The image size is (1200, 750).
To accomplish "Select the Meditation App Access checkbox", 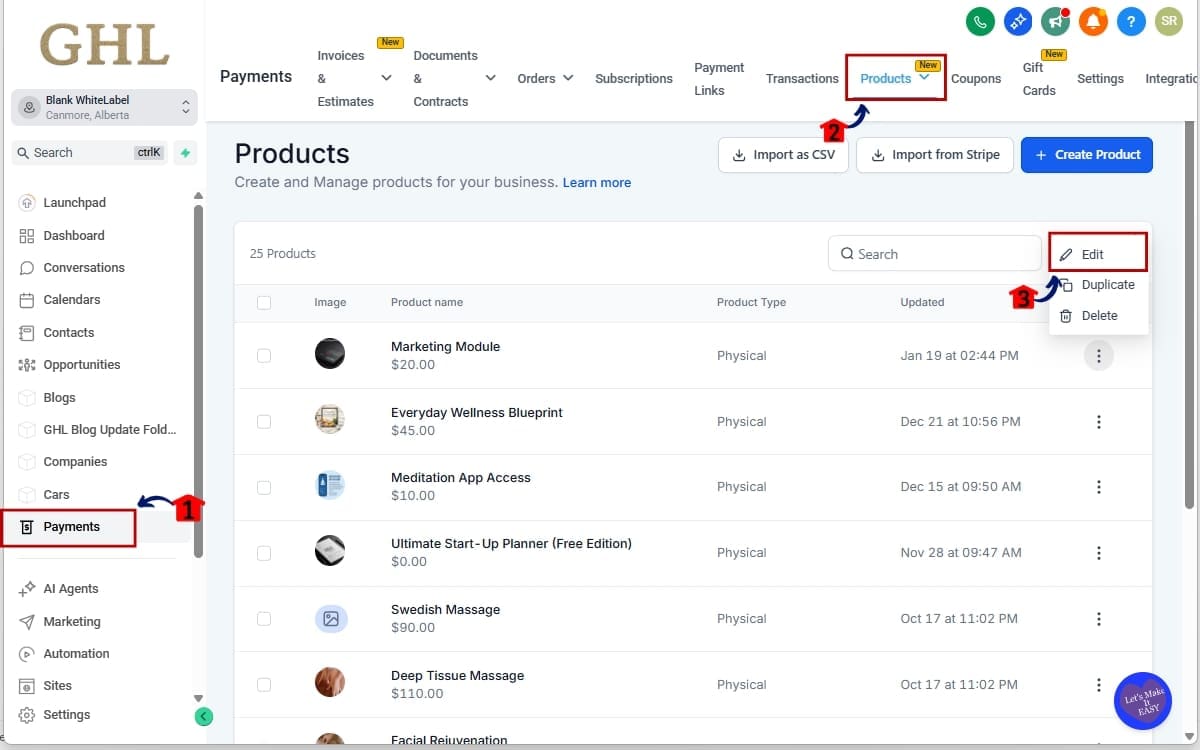I will tap(264, 486).
